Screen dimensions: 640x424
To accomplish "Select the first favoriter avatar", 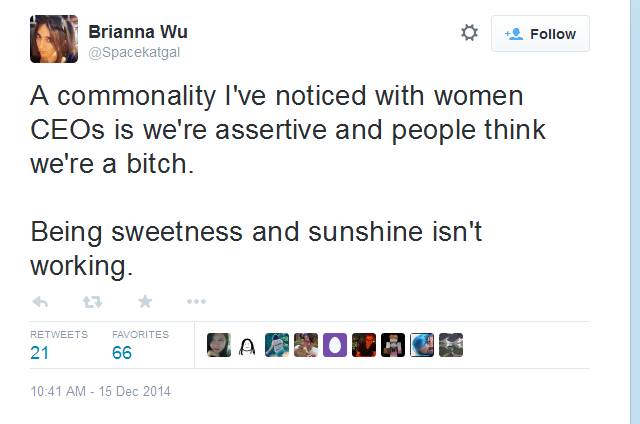I will coord(219,345).
